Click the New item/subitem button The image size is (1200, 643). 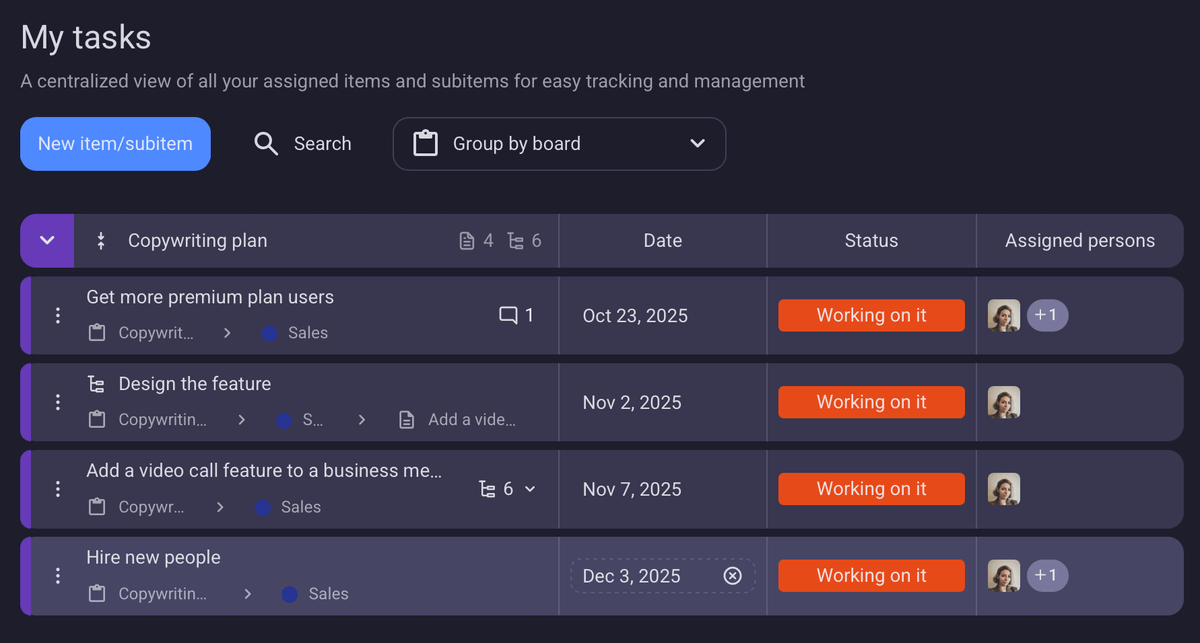click(x=115, y=143)
